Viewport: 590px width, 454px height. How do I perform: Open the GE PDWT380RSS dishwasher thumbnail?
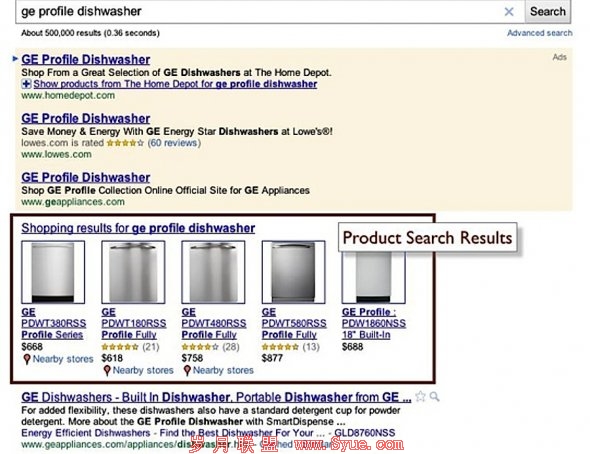(53, 272)
